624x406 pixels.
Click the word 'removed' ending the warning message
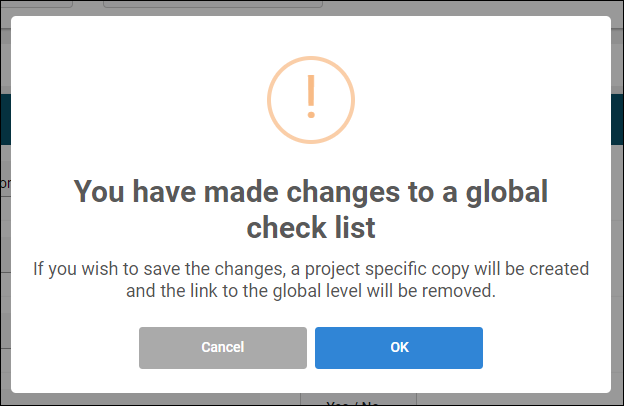458,291
